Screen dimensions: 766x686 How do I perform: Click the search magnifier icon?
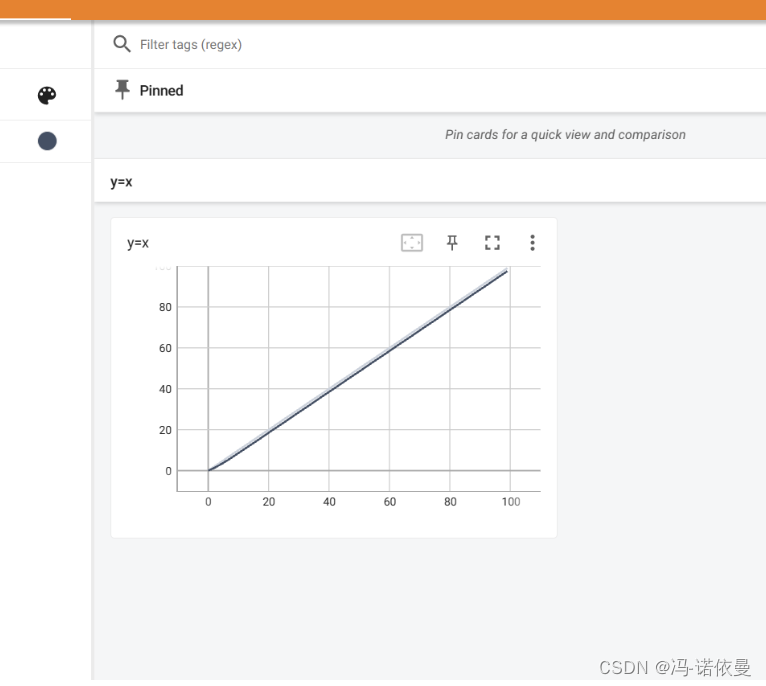pos(122,44)
